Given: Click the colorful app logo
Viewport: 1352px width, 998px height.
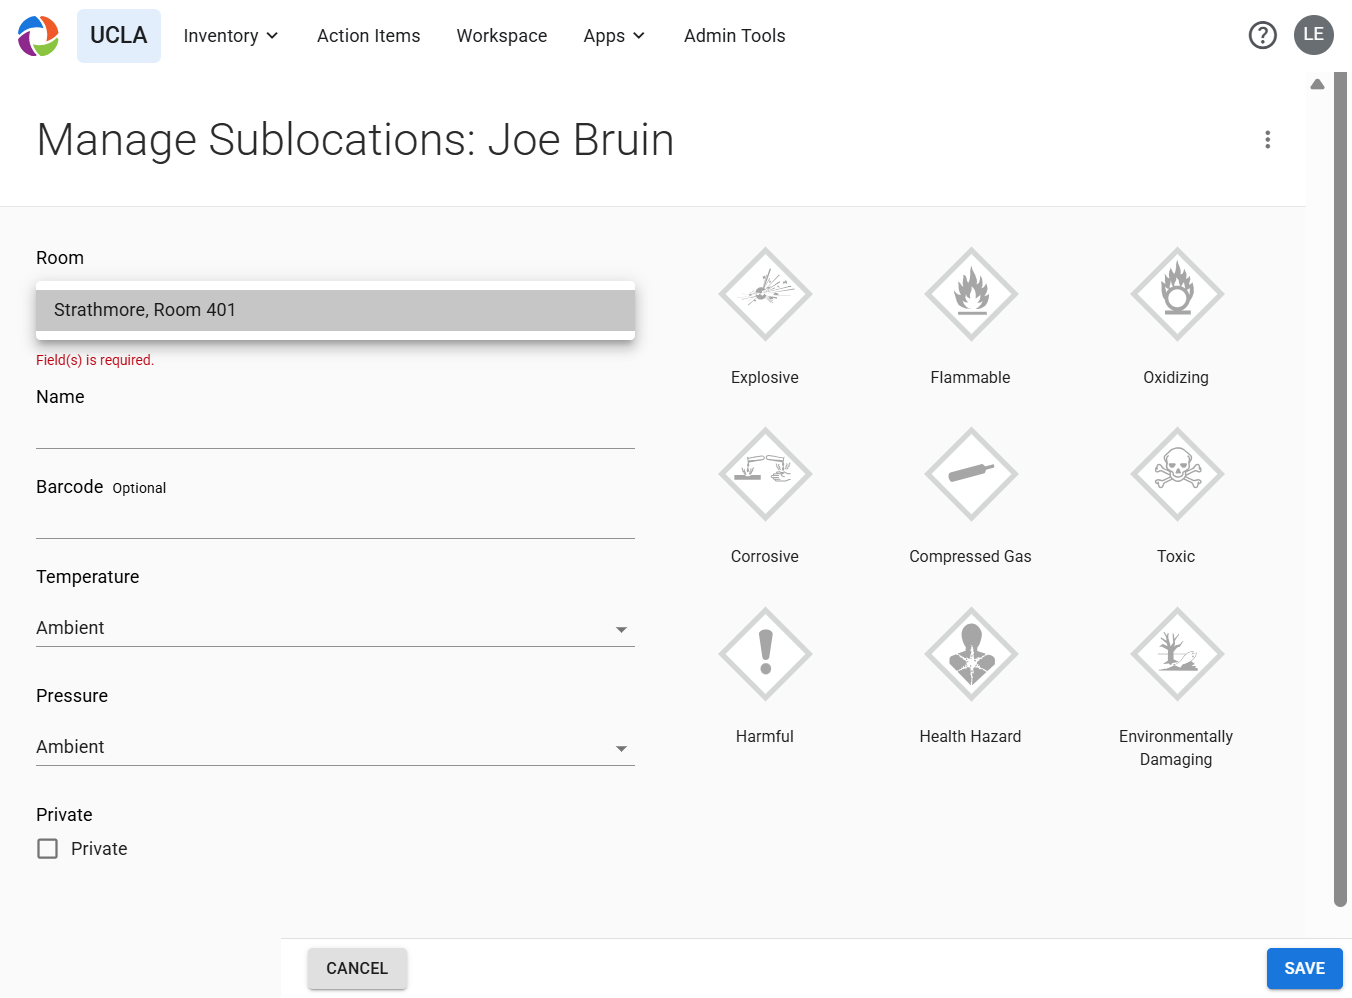Looking at the screenshot, I should click(x=38, y=36).
